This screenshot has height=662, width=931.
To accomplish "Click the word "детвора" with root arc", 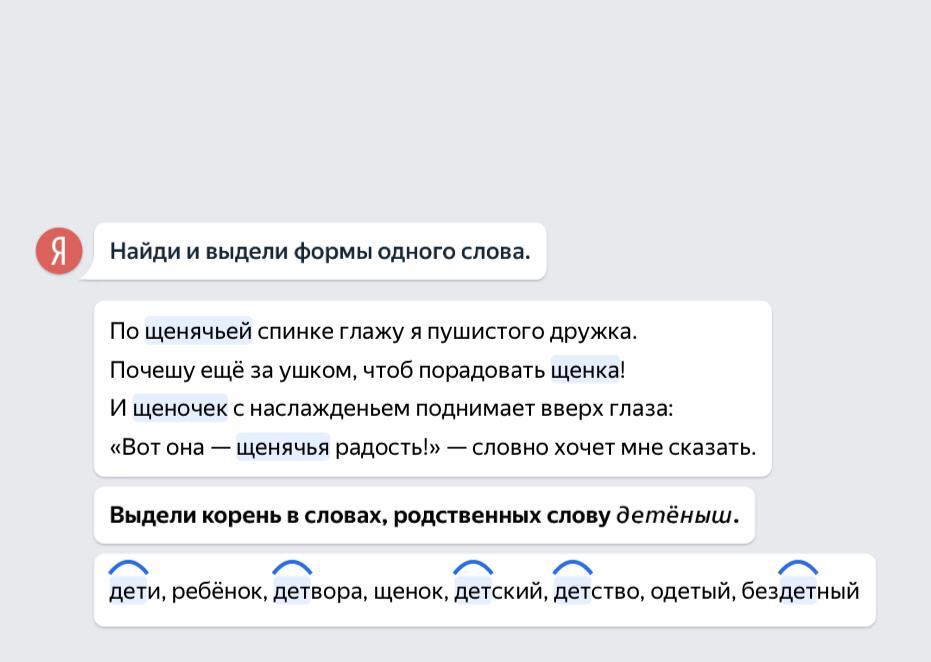I will point(317,591).
